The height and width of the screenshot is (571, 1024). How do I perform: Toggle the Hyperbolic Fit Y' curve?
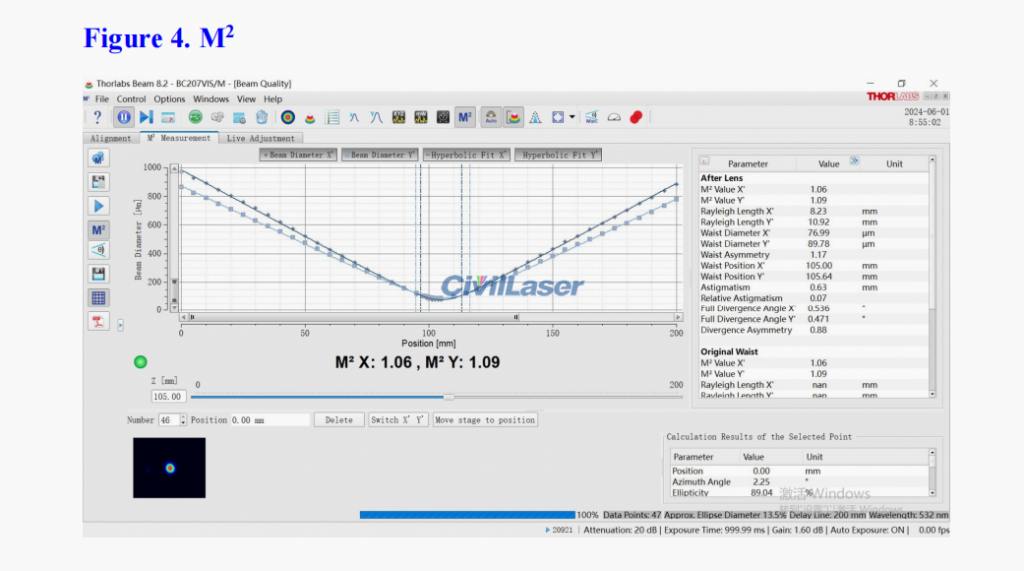click(x=558, y=155)
